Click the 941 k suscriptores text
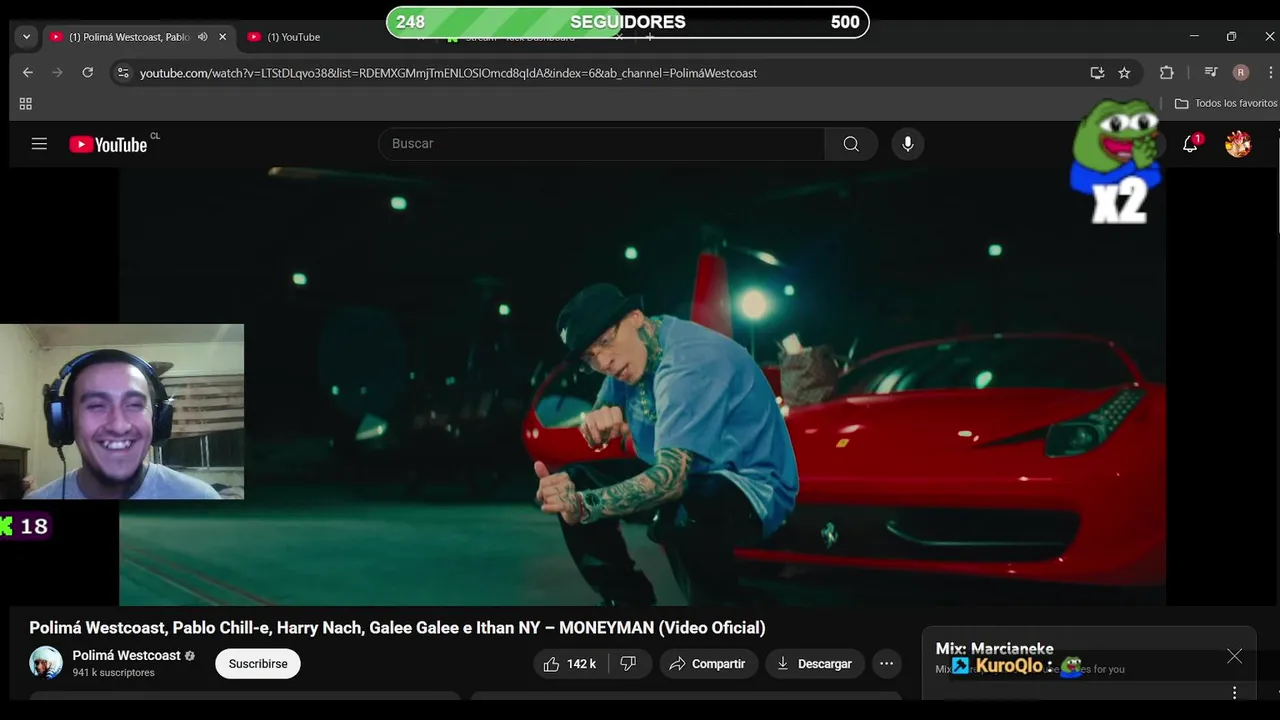Viewport: 1280px width, 720px height. (113, 673)
